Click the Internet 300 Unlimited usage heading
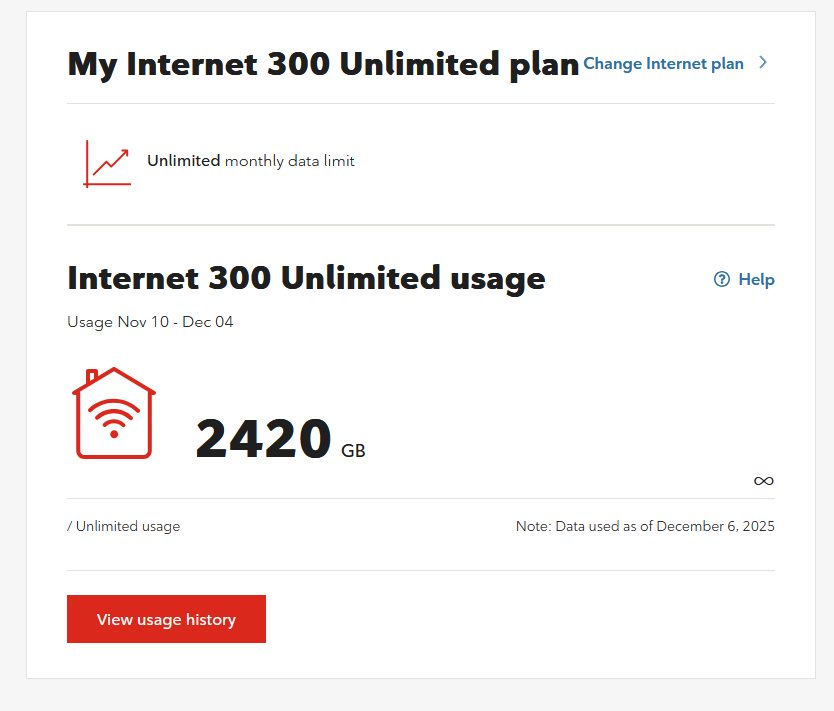 (x=306, y=278)
